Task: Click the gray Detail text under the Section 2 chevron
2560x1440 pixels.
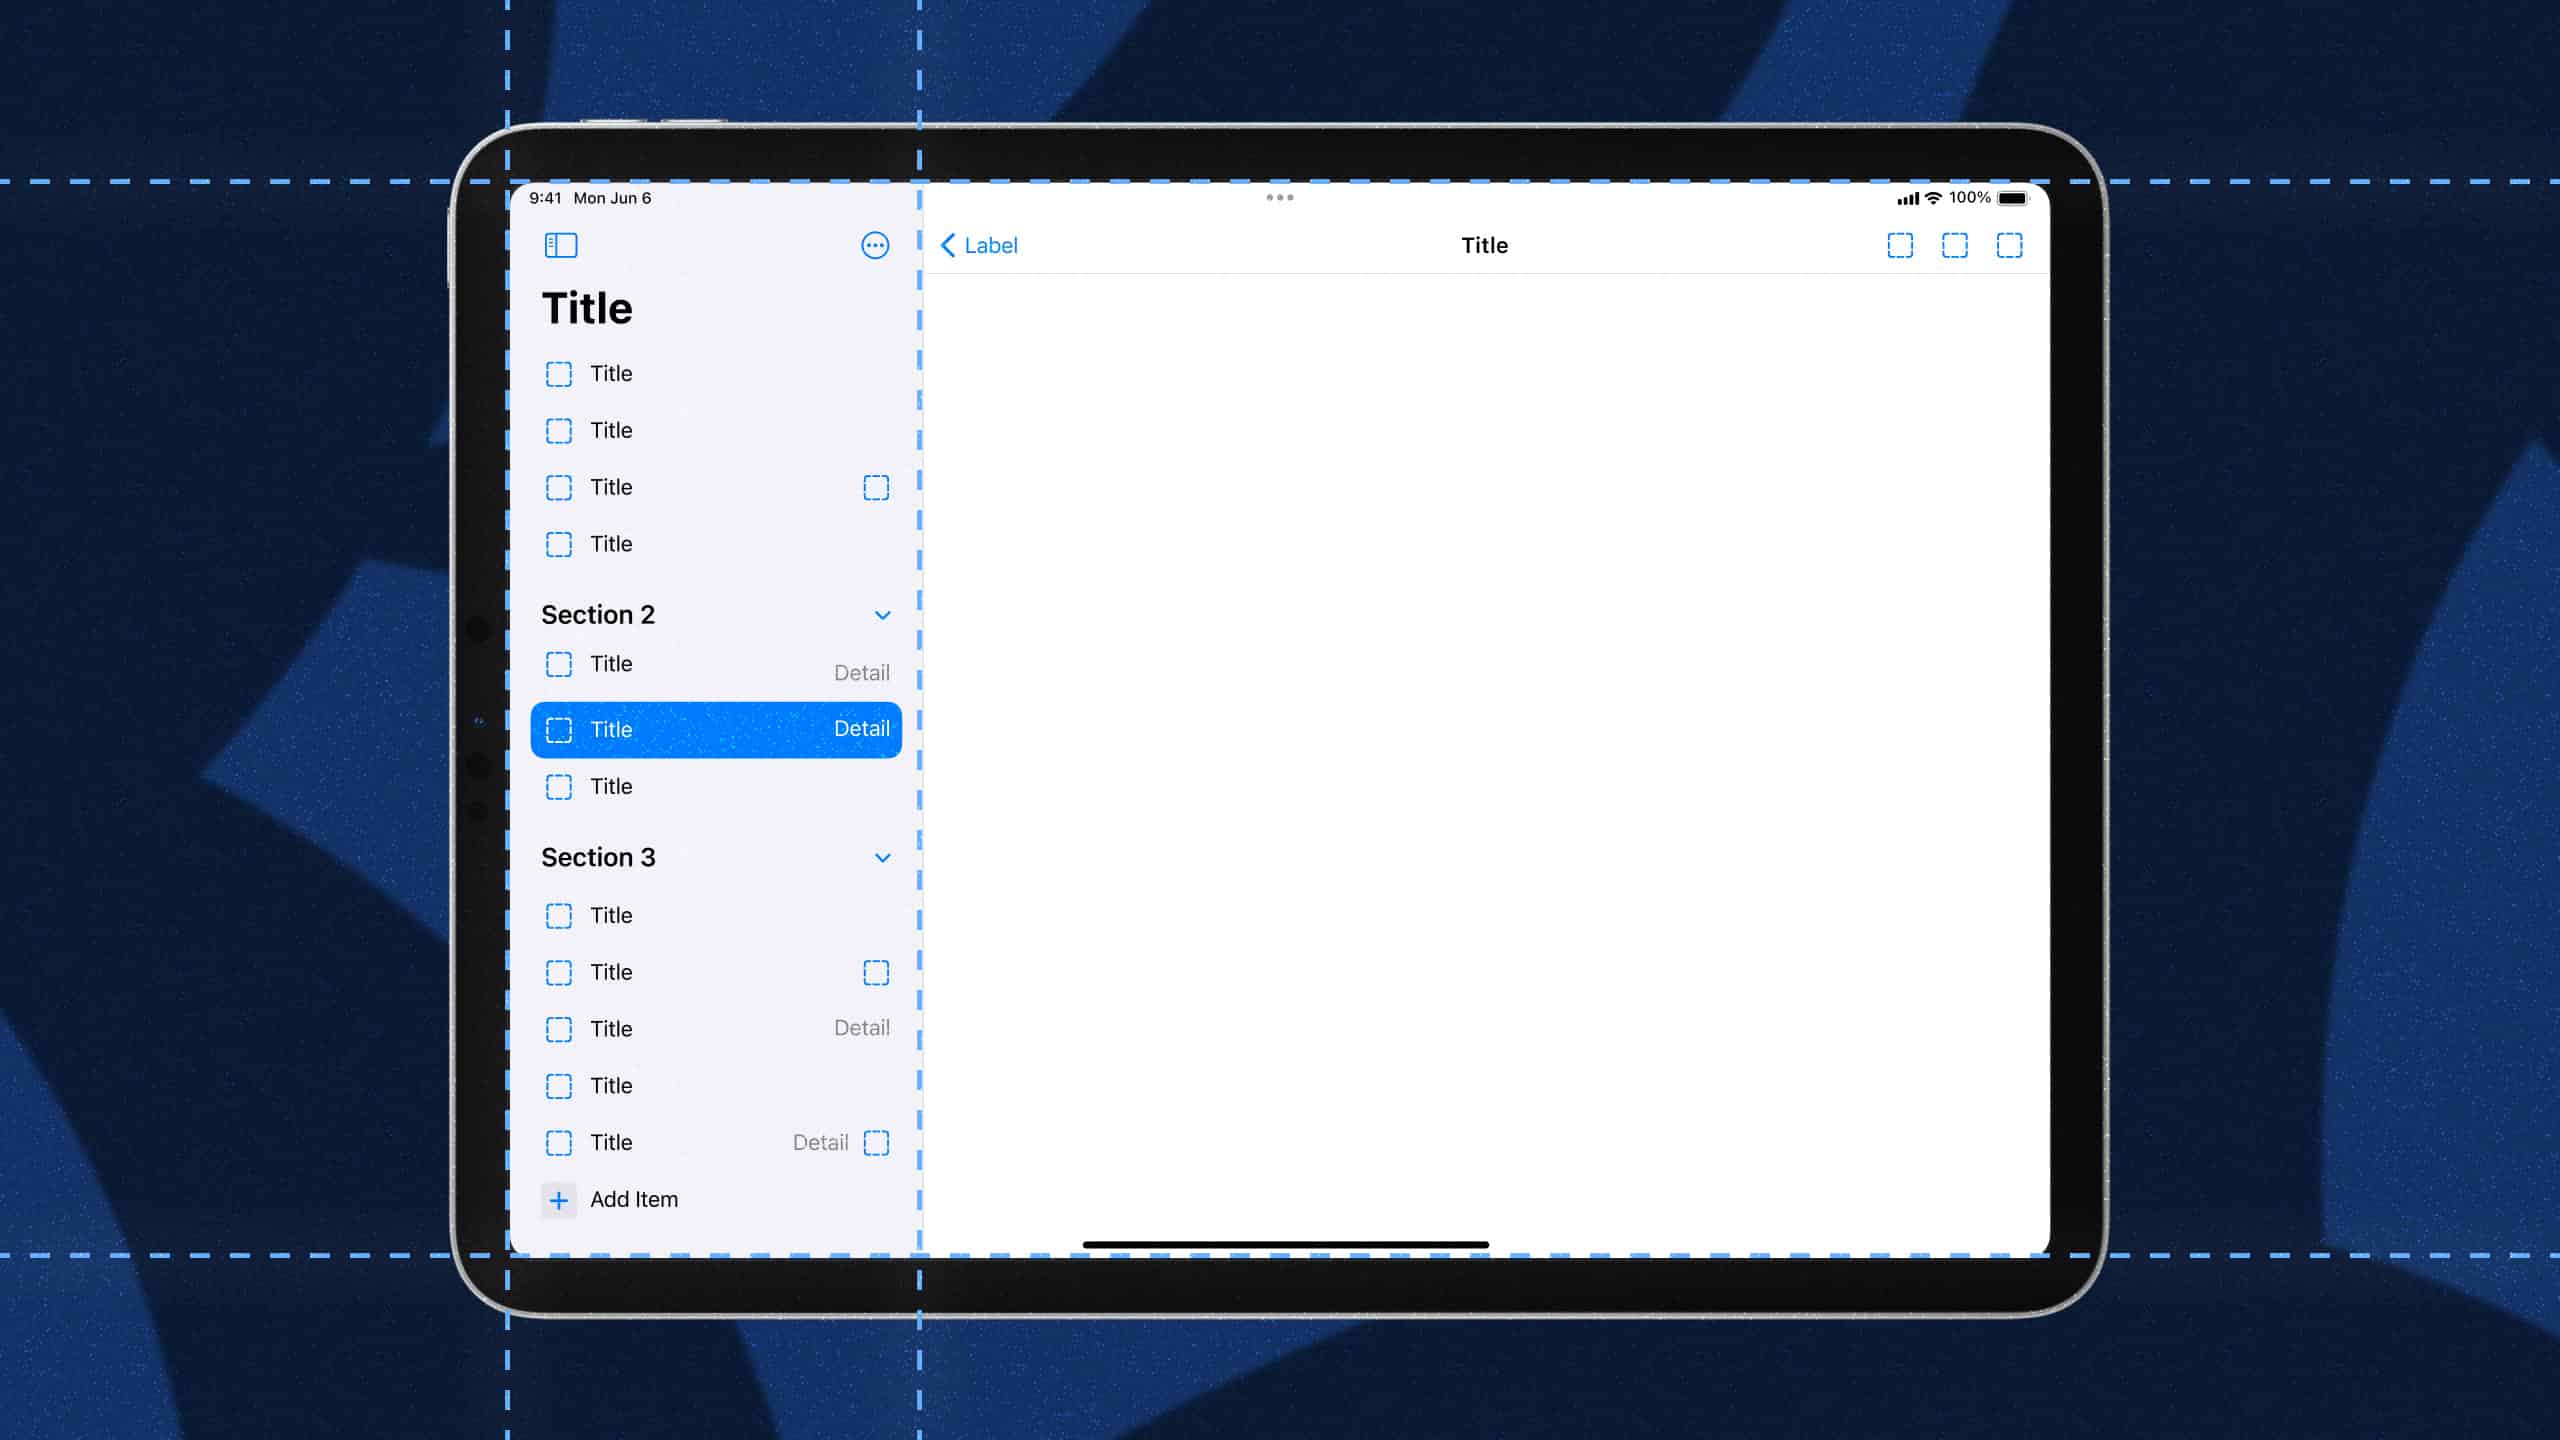Action: point(862,673)
